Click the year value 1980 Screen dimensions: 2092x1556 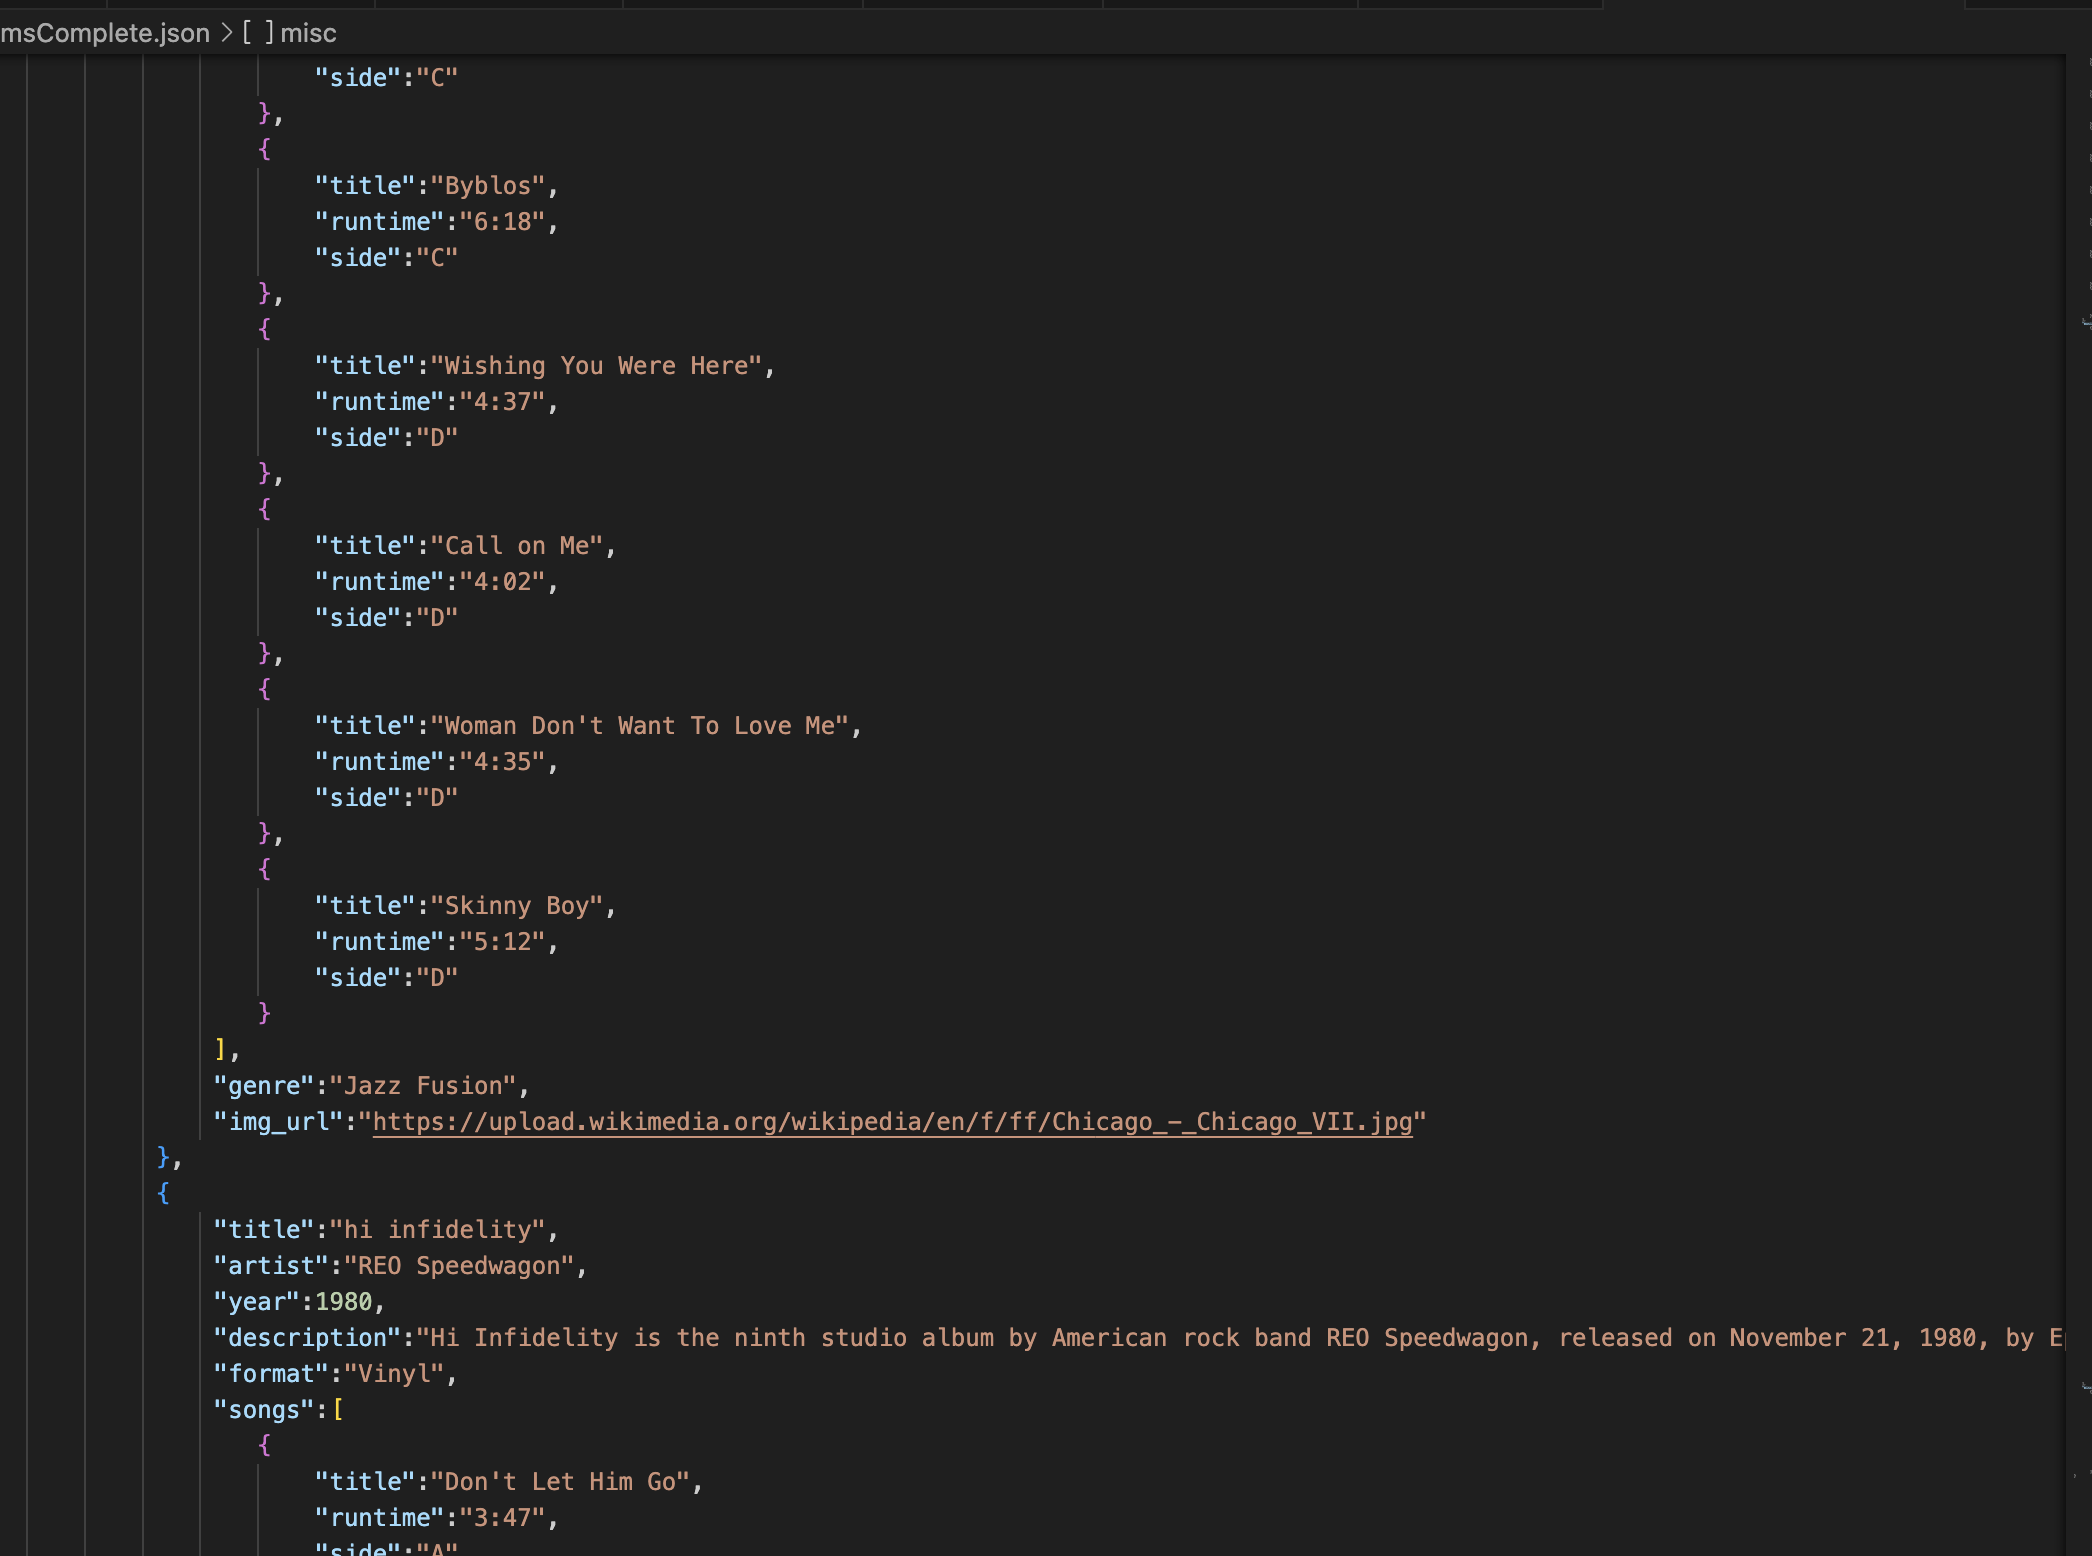[x=344, y=1302]
